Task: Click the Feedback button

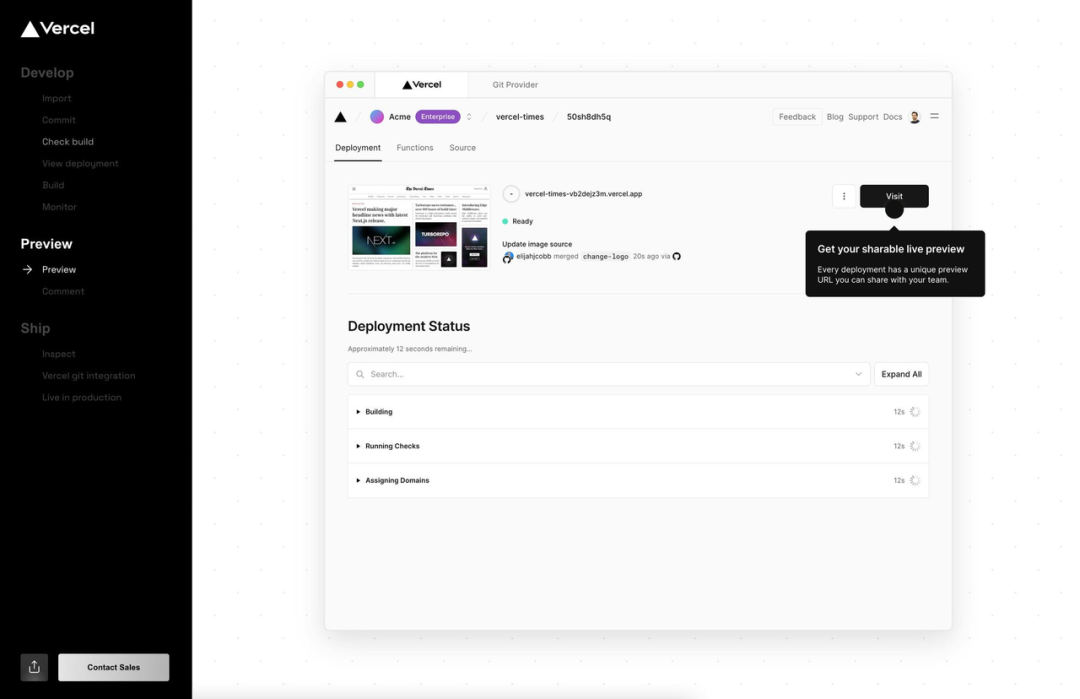Action: tap(797, 117)
